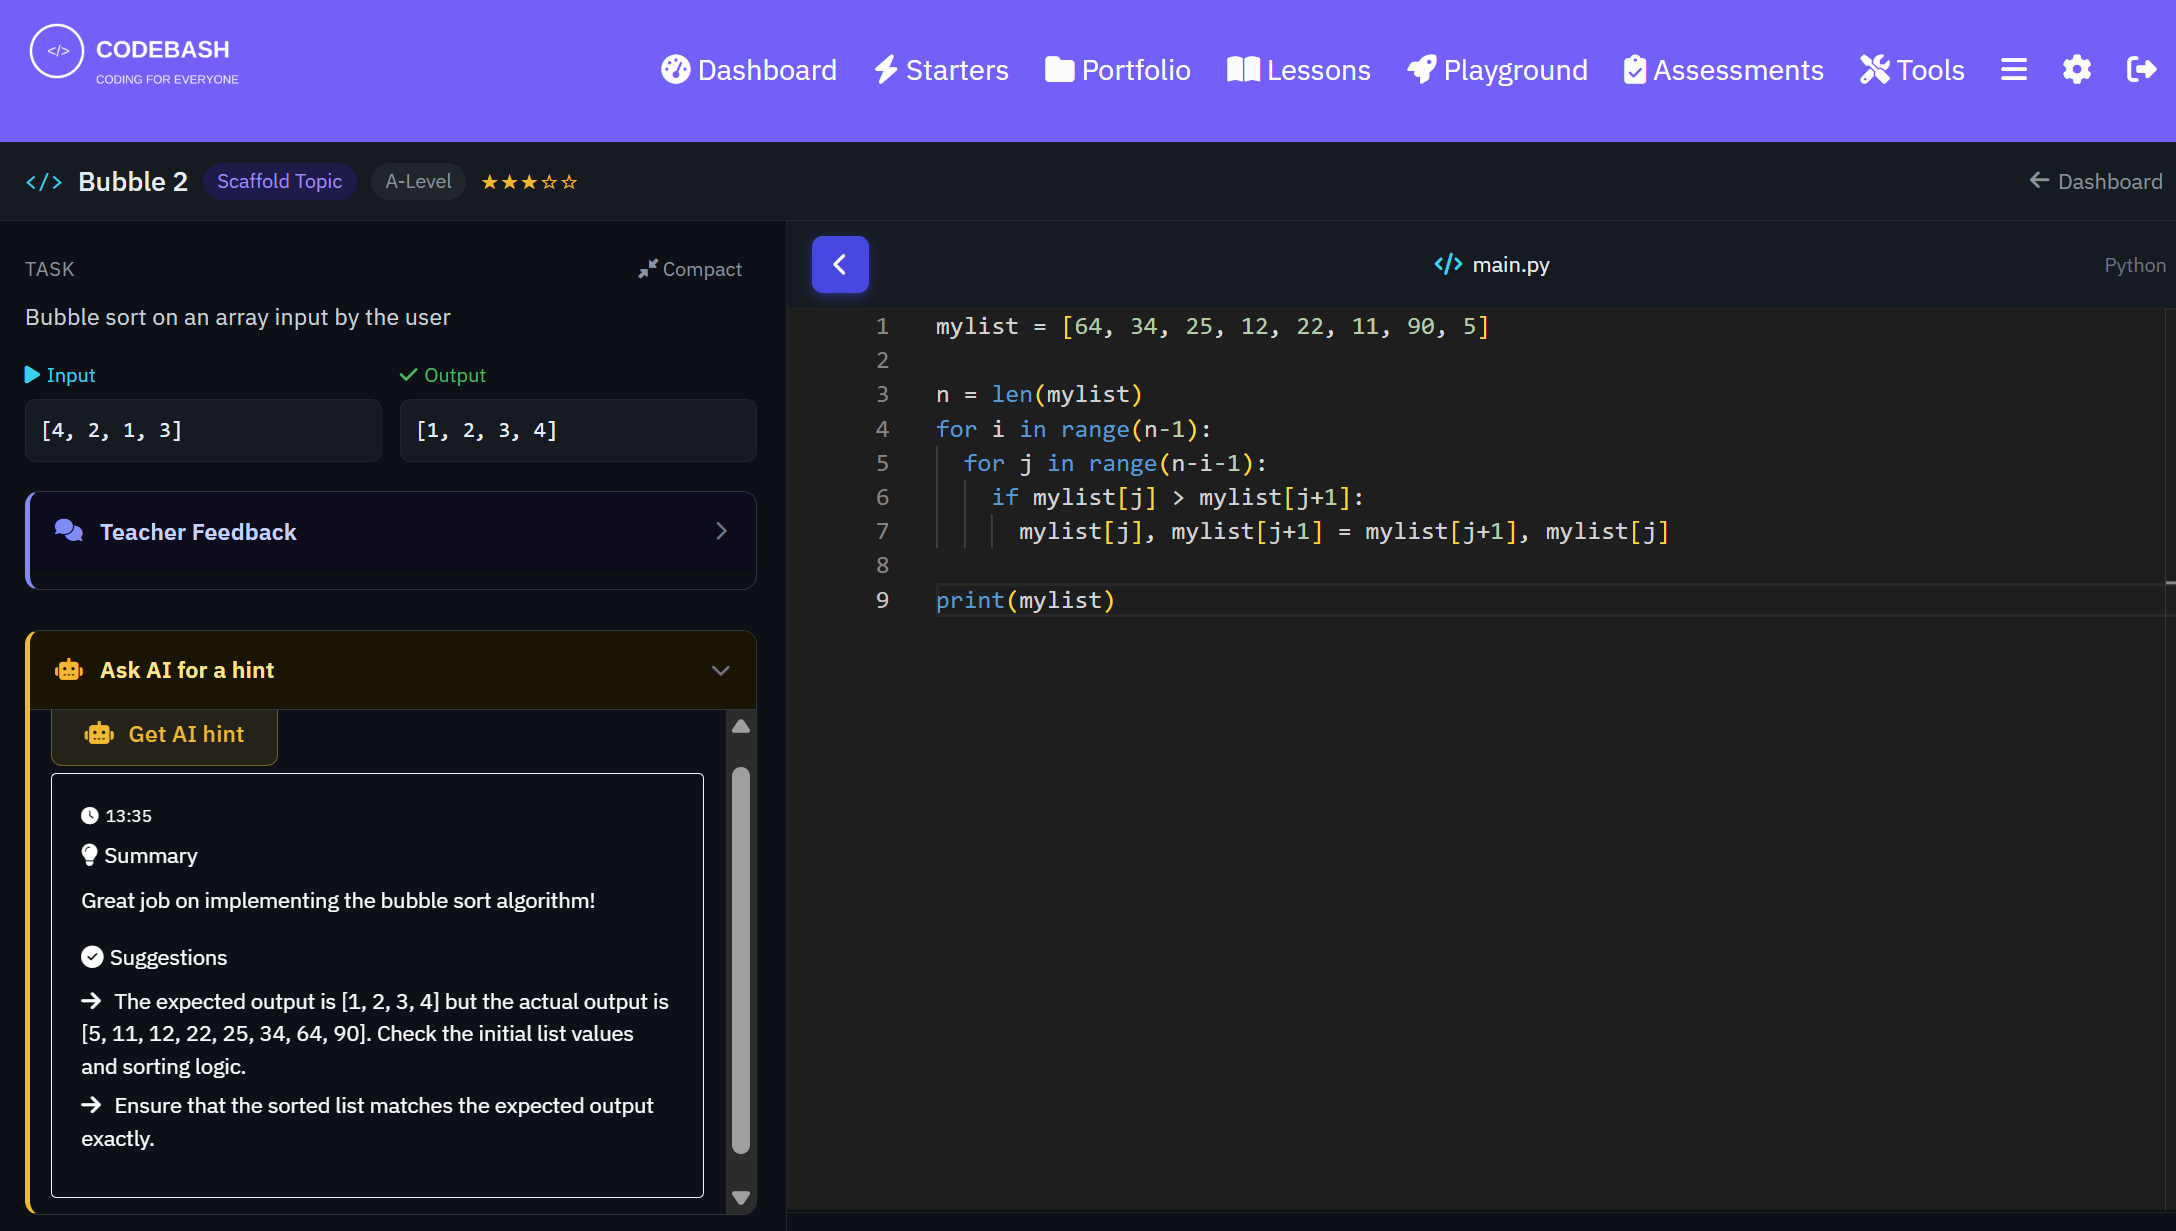Screen dimensions: 2176x1231
Task: Click line 6 if comparison
Action: click(x=1177, y=497)
